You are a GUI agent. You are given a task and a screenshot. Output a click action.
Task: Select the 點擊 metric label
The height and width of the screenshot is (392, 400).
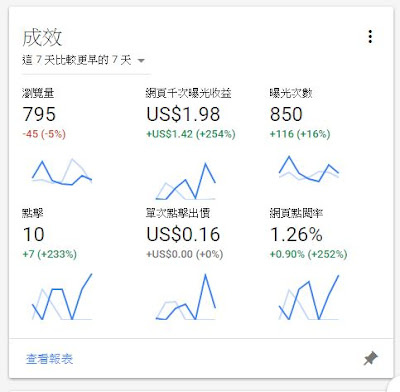click(33, 213)
